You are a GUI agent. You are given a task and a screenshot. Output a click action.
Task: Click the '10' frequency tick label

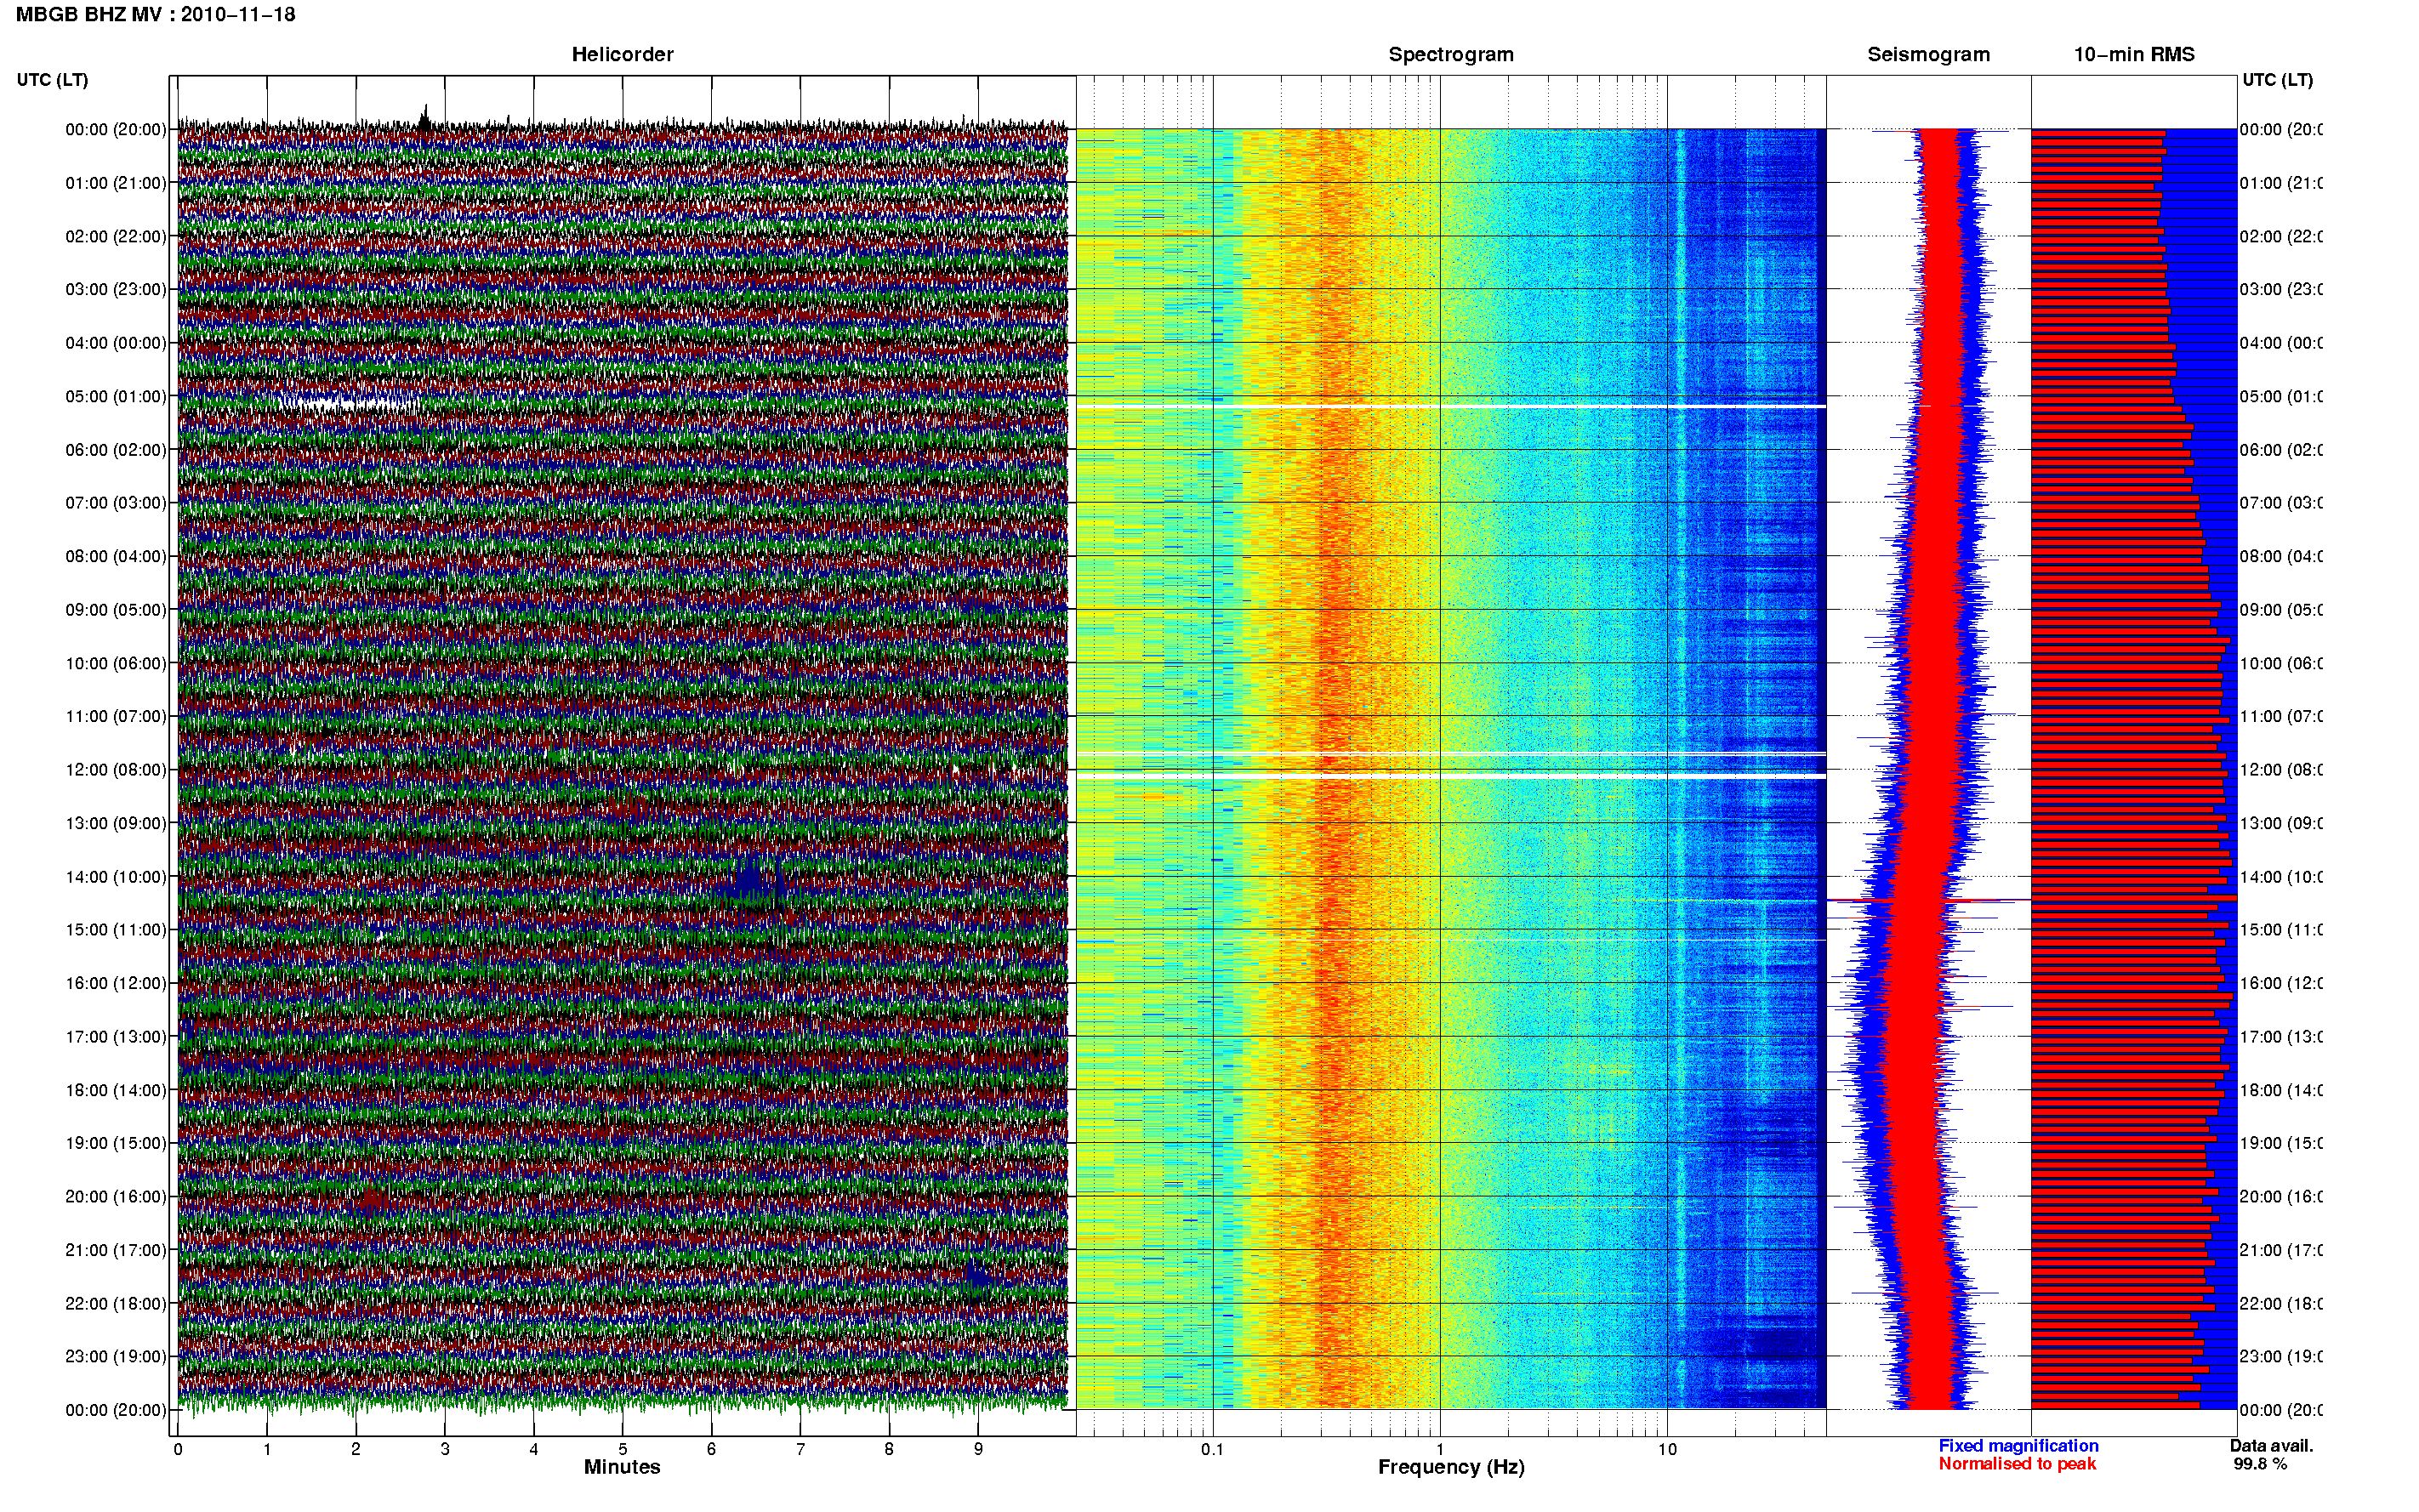coord(1667,1449)
